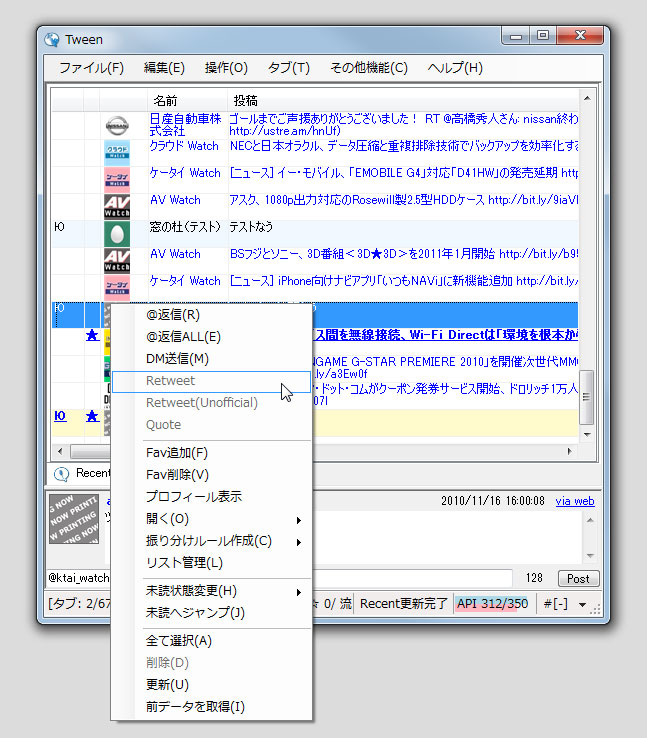The width and height of the screenshot is (647, 738).
Task: Expand the 振り分けルール作成(C) submenu
Action: (211, 541)
